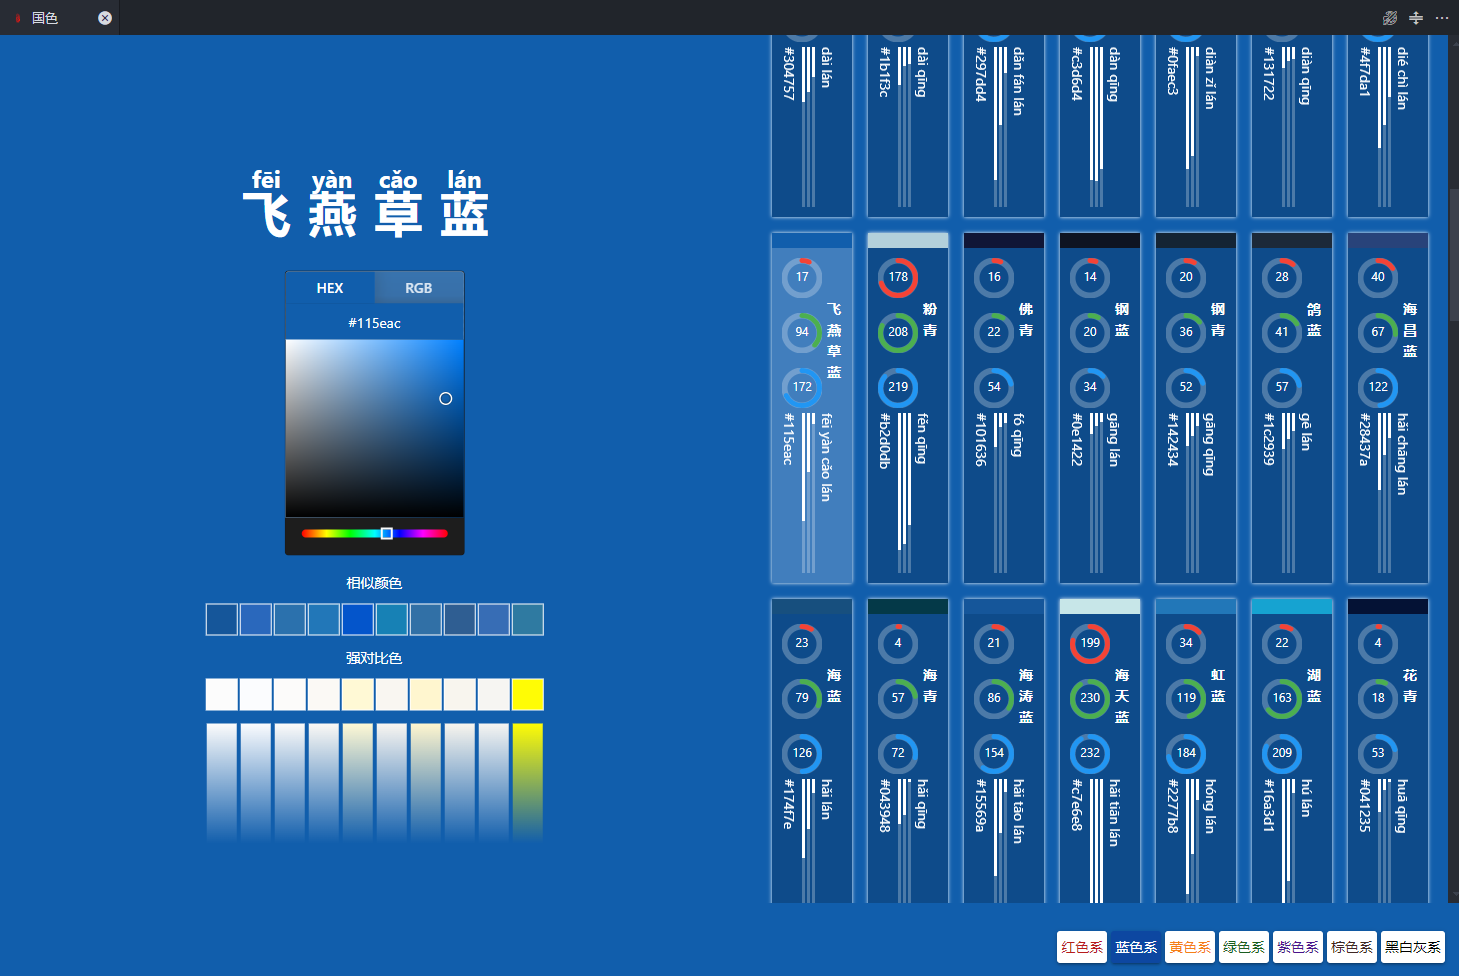Viewport: 1459px width, 976px height.
Task: Click the #115eac hex value field
Action: (x=374, y=322)
